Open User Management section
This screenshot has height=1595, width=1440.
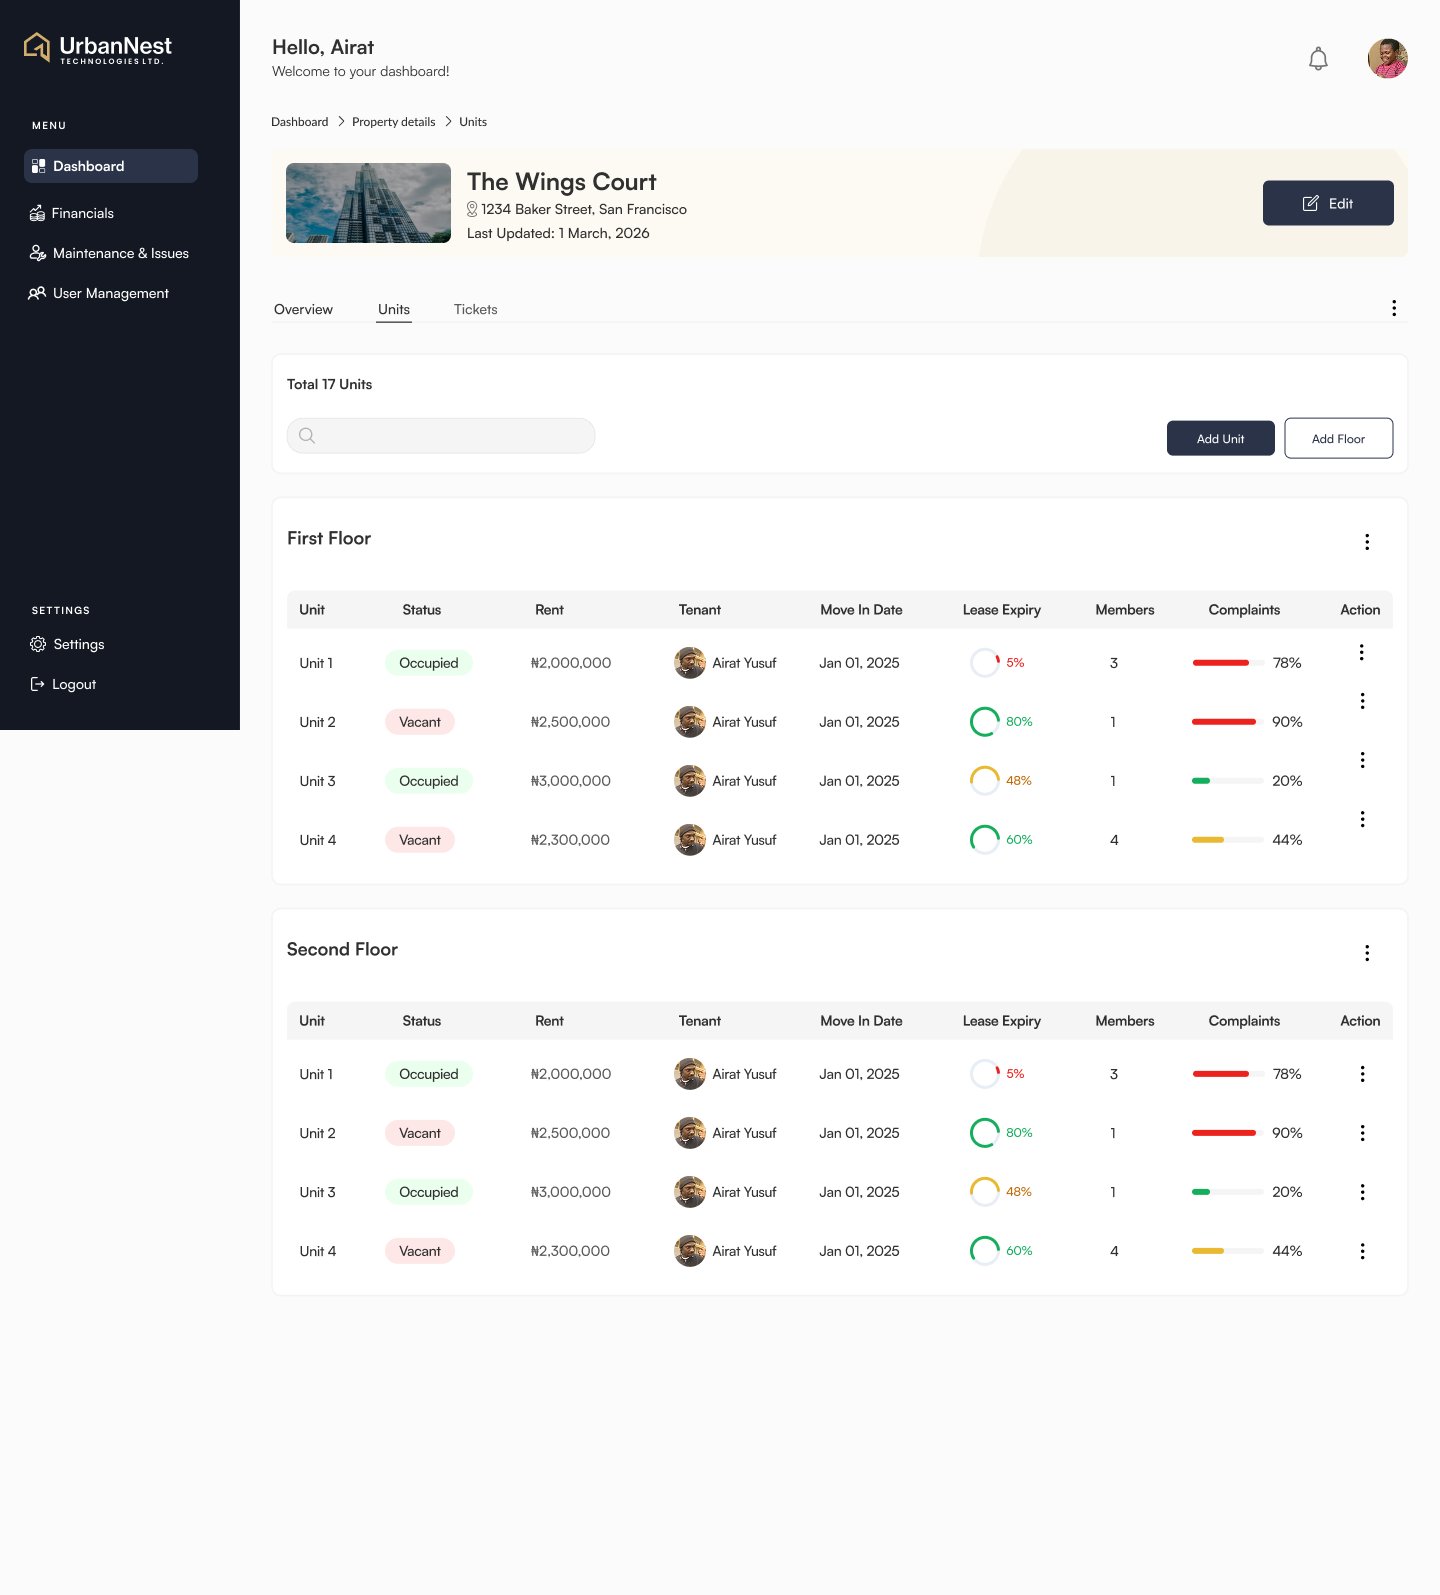click(x=99, y=293)
